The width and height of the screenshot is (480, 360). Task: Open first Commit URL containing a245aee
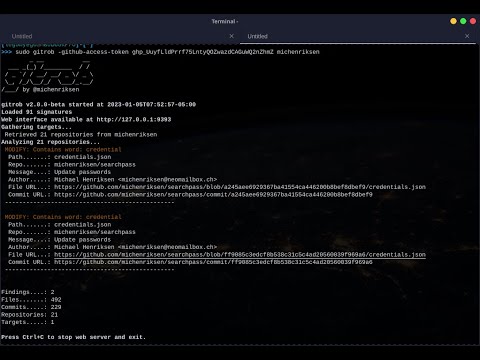point(213,195)
